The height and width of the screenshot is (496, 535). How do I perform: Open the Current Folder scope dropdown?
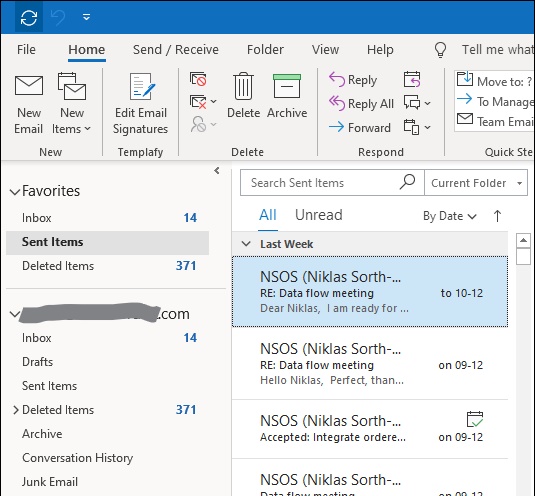coord(476,183)
